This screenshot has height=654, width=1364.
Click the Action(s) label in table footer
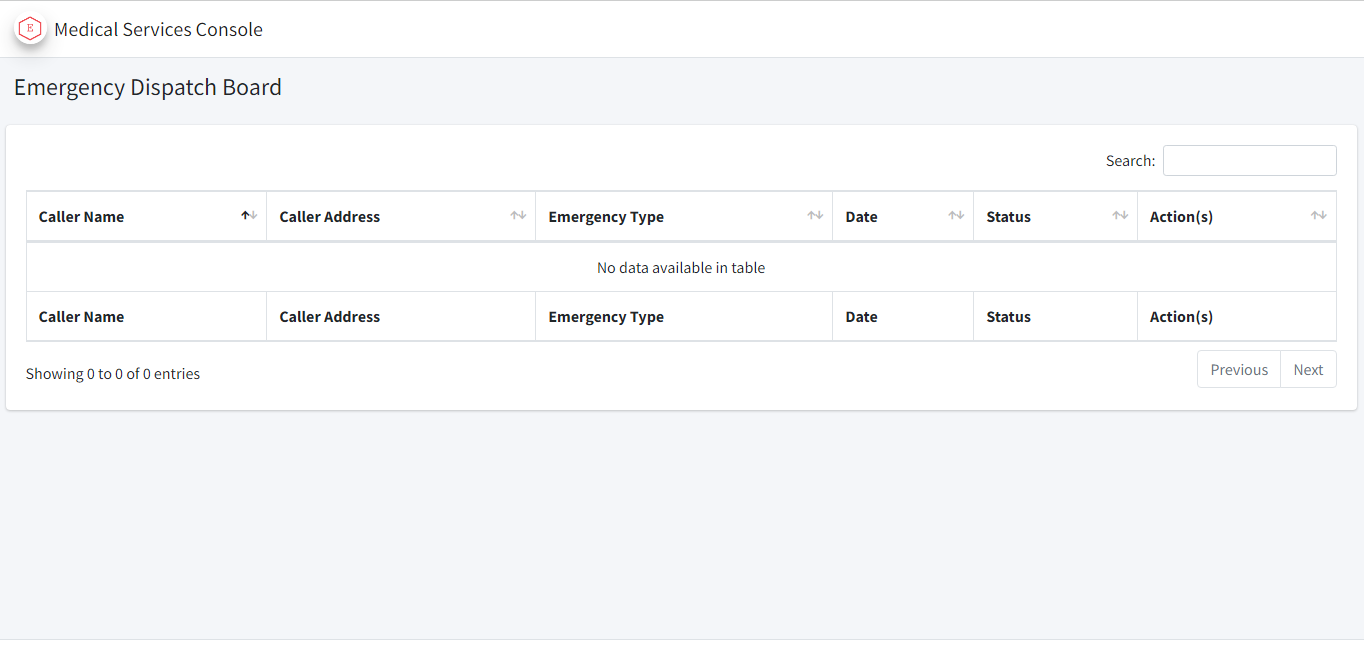coord(1181,317)
